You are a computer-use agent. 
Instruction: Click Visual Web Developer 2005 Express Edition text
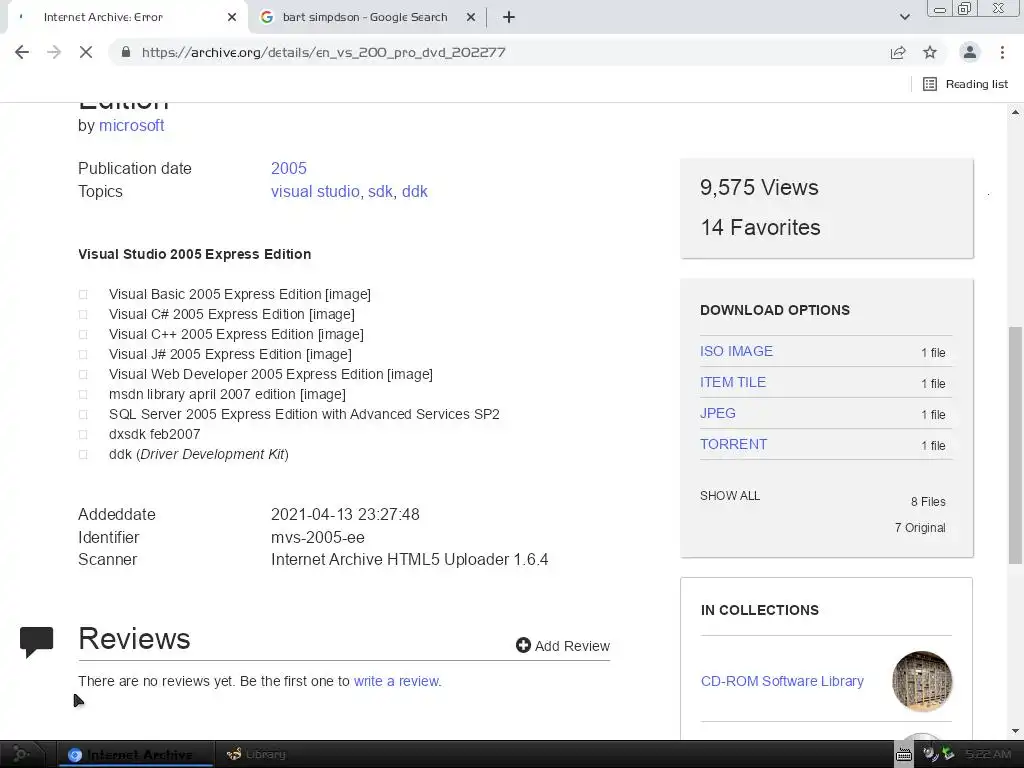tap(271, 374)
